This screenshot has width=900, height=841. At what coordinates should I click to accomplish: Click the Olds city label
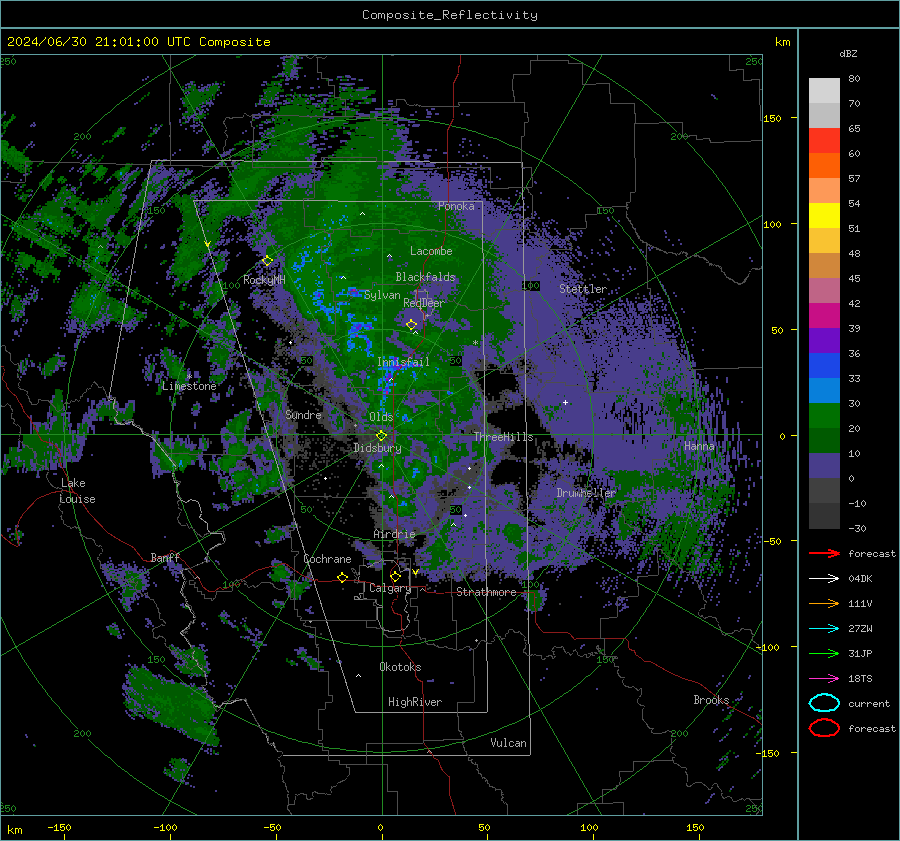coord(381,417)
